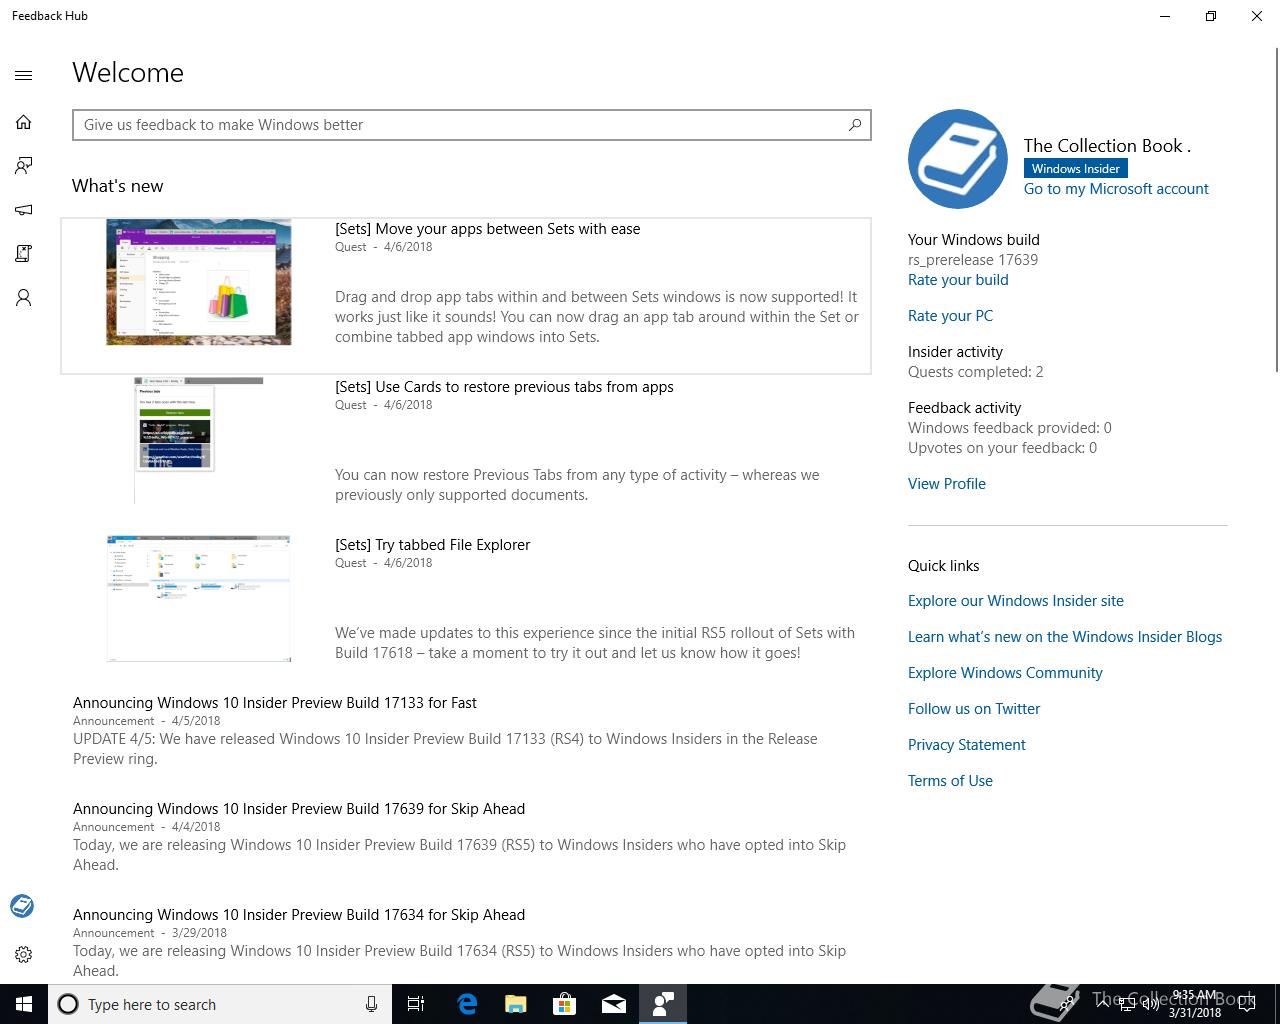This screenshot has width=1280, height=1024.
Task: Open Build 17133 for Fast announcement
Action: point(275,703)
